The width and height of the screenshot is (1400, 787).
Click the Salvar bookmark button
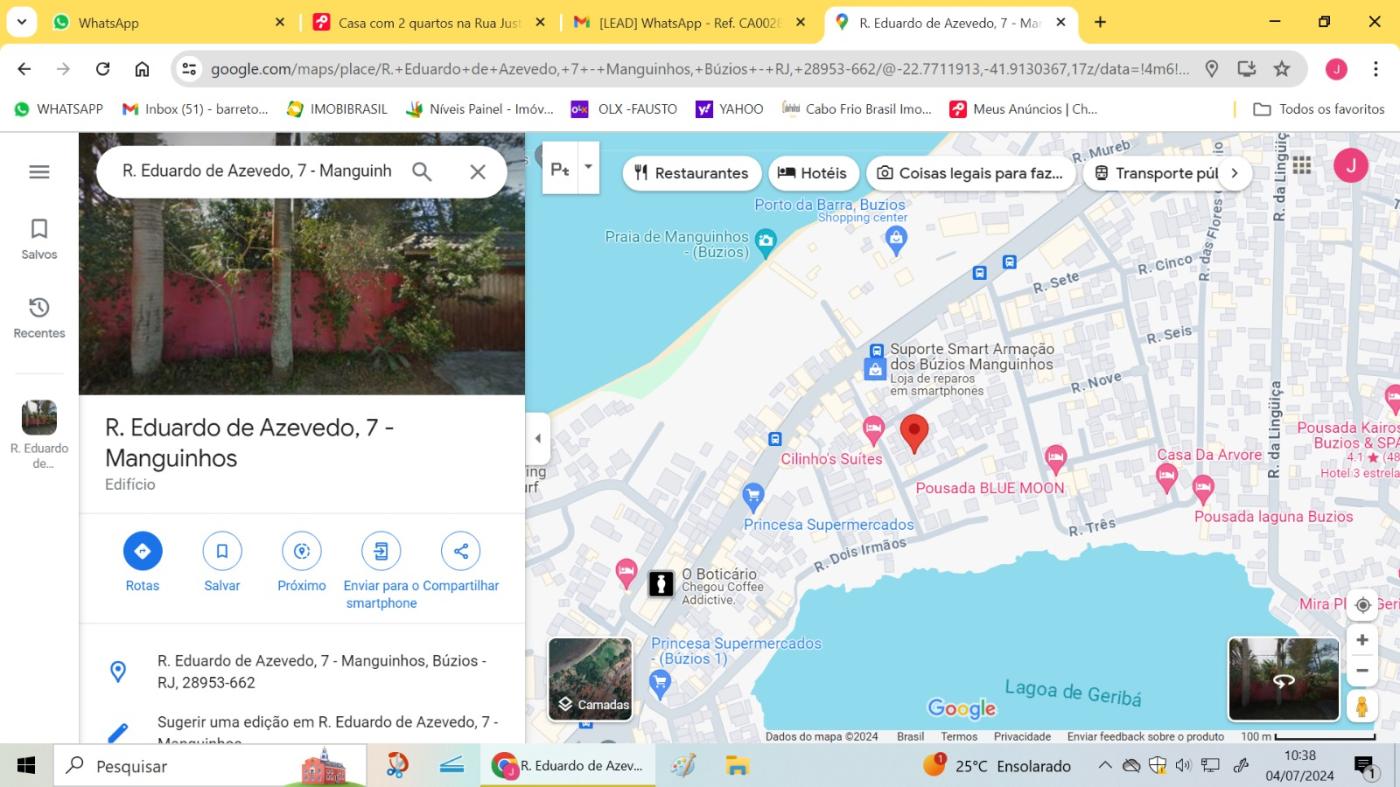coord(222,563)
